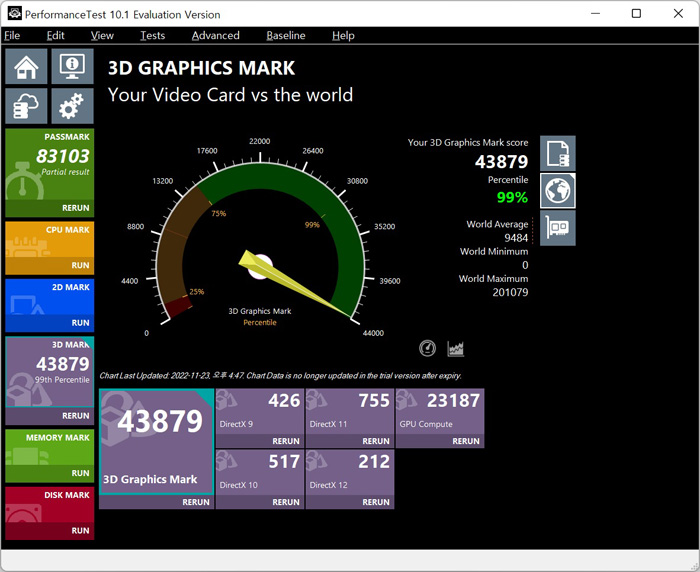Screen dimensions: 700x572
Task: Click the export results document icon
Action: point(557,153)
